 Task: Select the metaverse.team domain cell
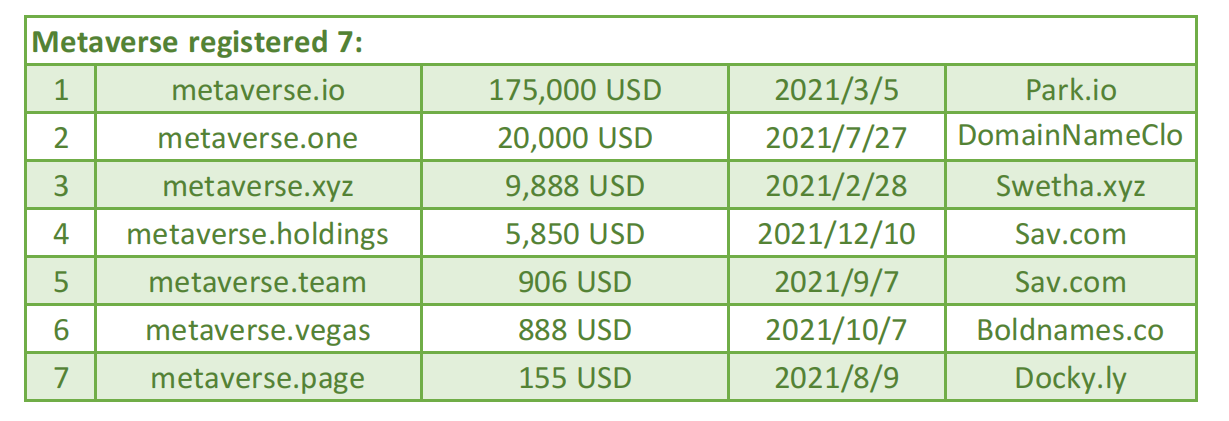258,281
